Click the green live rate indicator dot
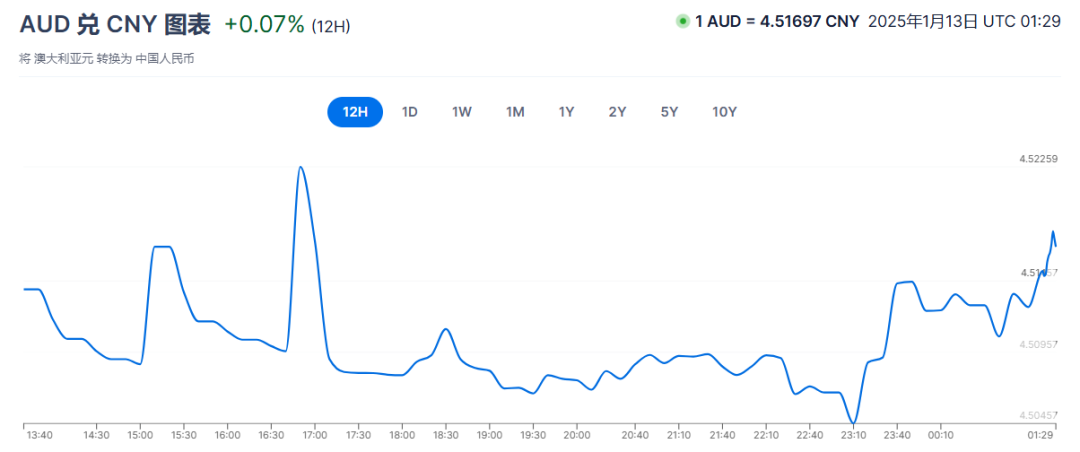This screenshot has width=1080, height=452. tap(683, 21)
